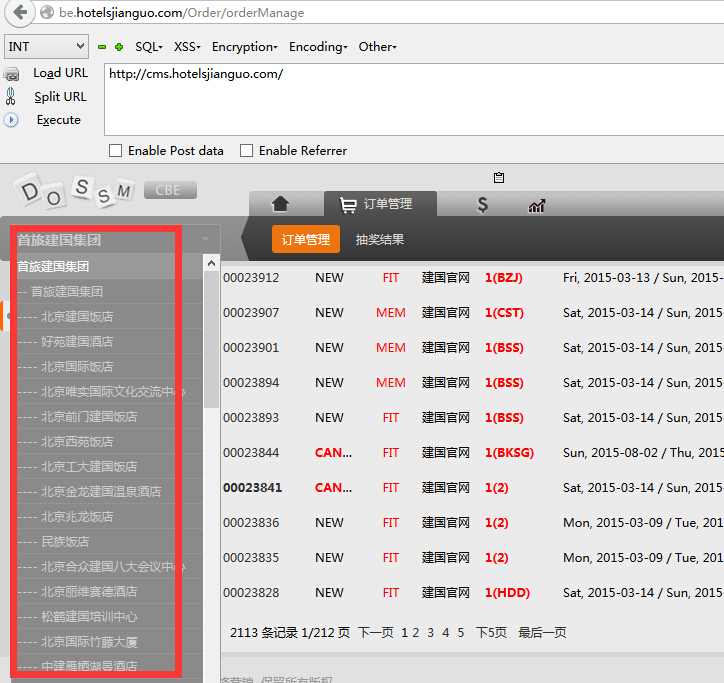Select 民族饭店 in hotel list
The image size is (724, 683).
coord(65,541)
